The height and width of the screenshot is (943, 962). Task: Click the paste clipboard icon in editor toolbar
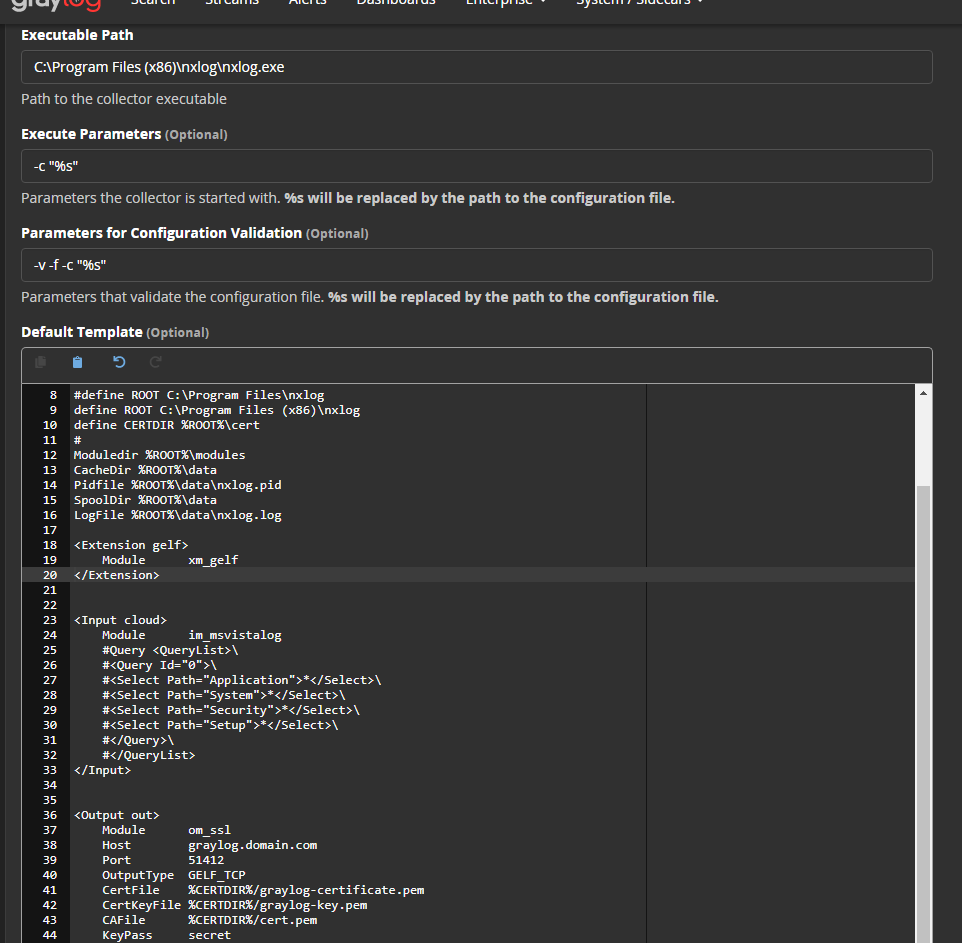click(77, 362)
